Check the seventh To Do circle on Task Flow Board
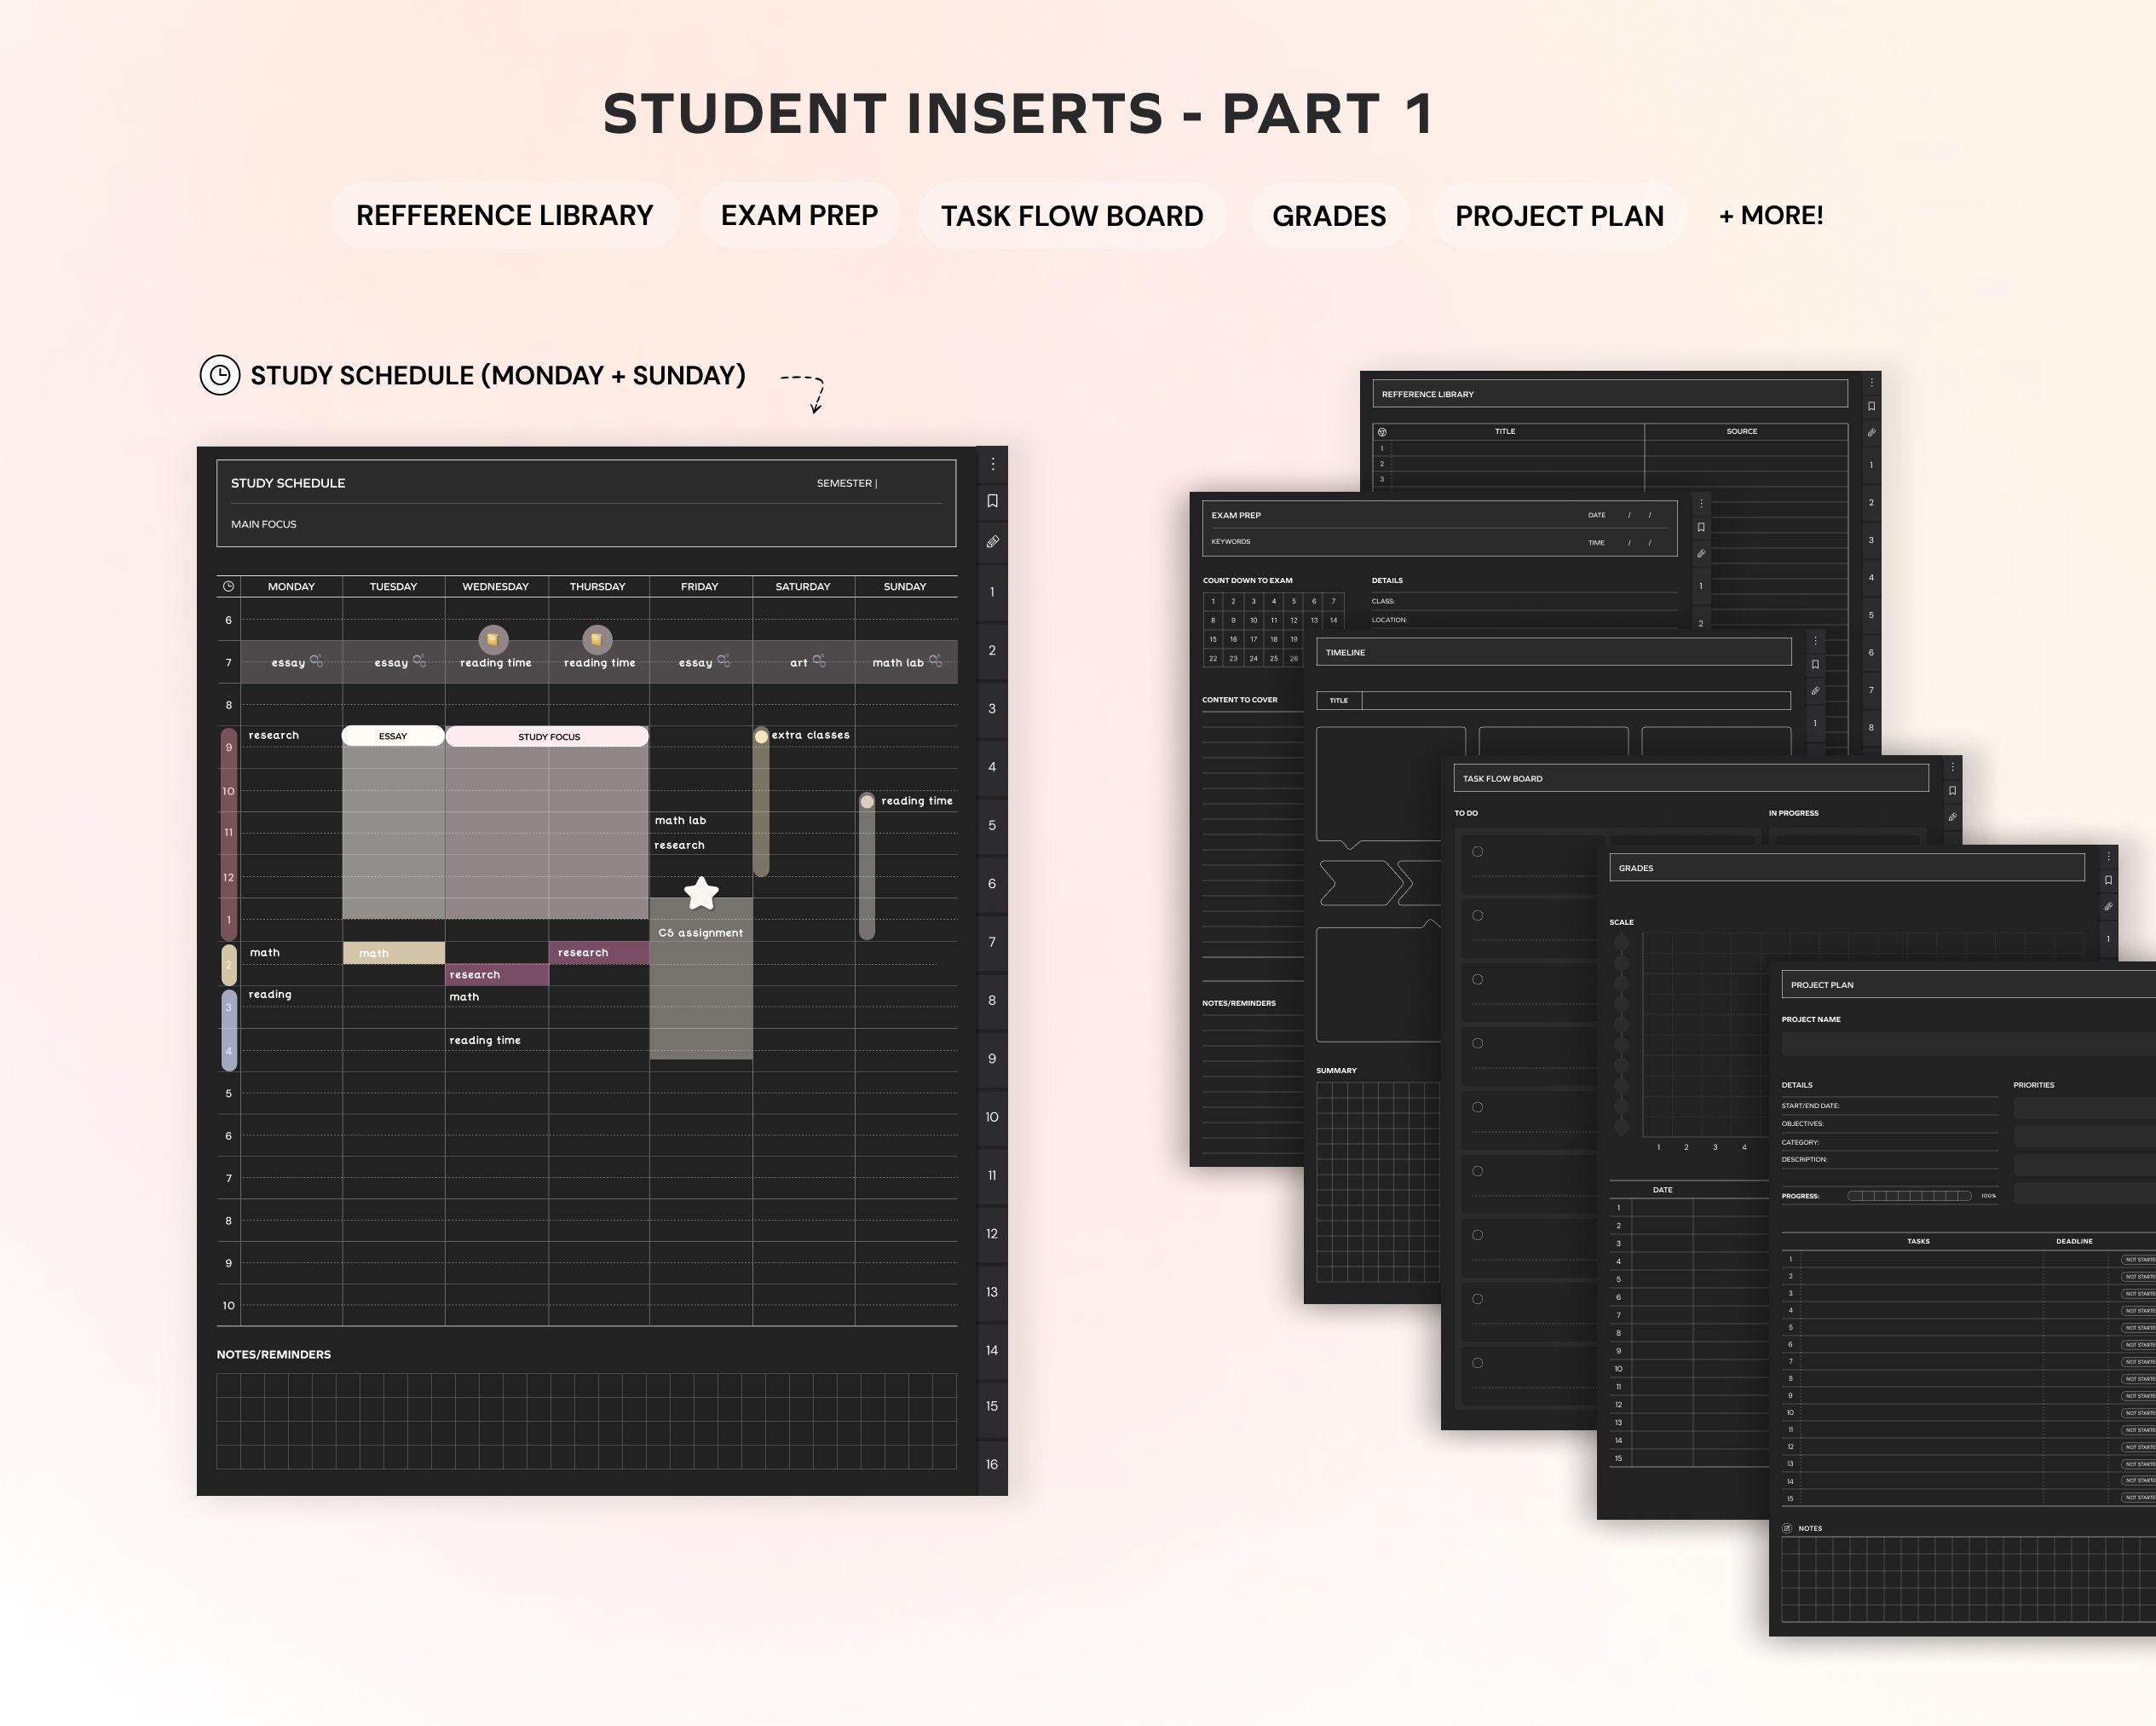Screen dimensions: 2156x1726 pyautogui.click(x=1477, y=1236)
